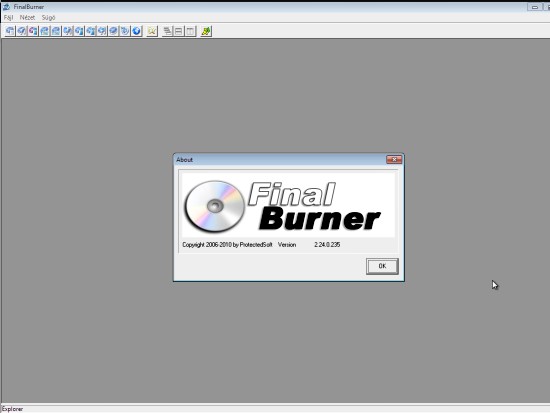Close the About dialog with red X
550x413 pixels.
click(394, 160)
